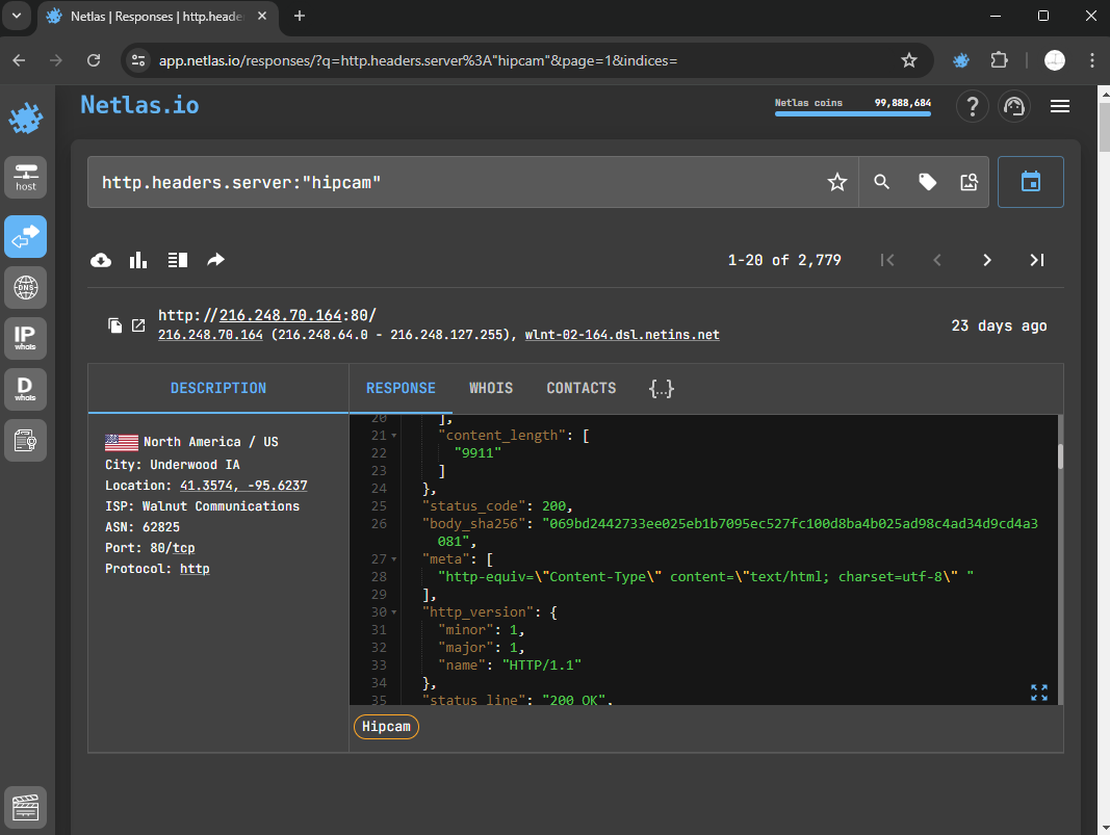Toggle fullscreen view of response code
The width and height of the screenshot is (1110, 835).
click(1039, 692)
